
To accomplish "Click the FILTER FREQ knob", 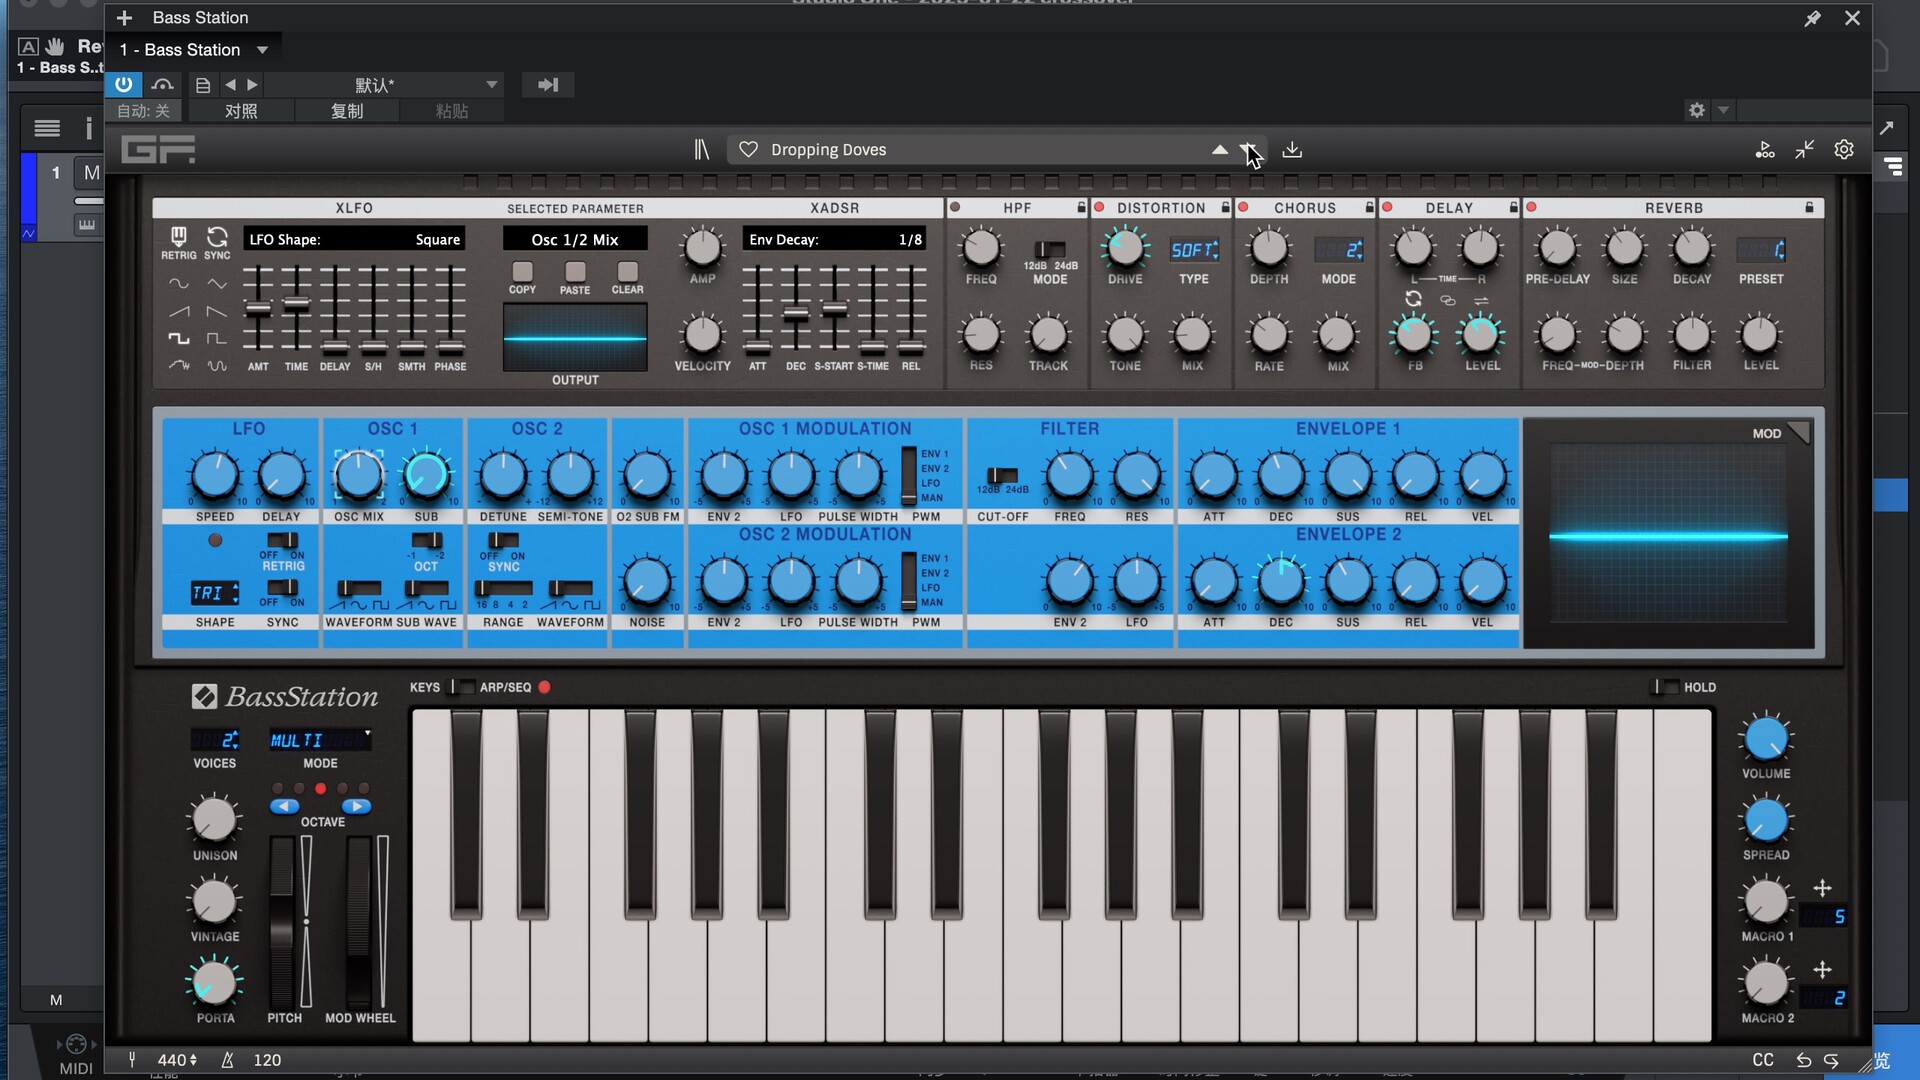I will [1069, 476].
